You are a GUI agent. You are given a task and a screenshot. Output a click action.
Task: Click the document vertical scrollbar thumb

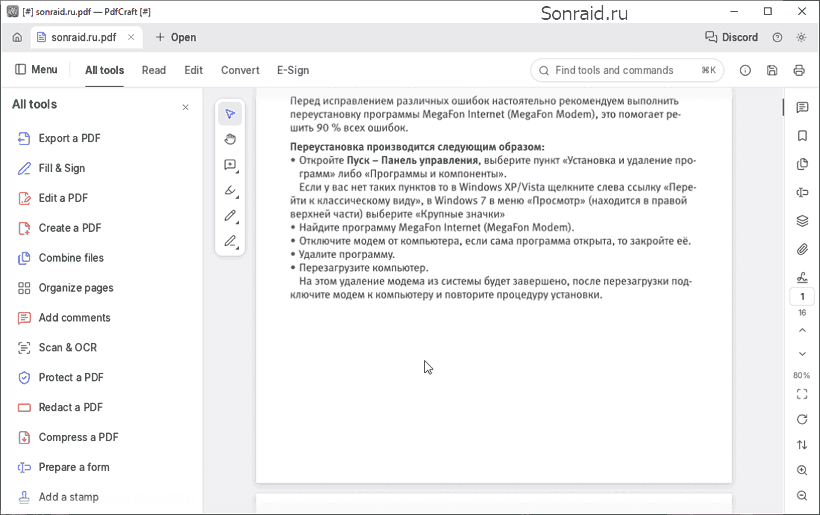(x=783, y=107)
